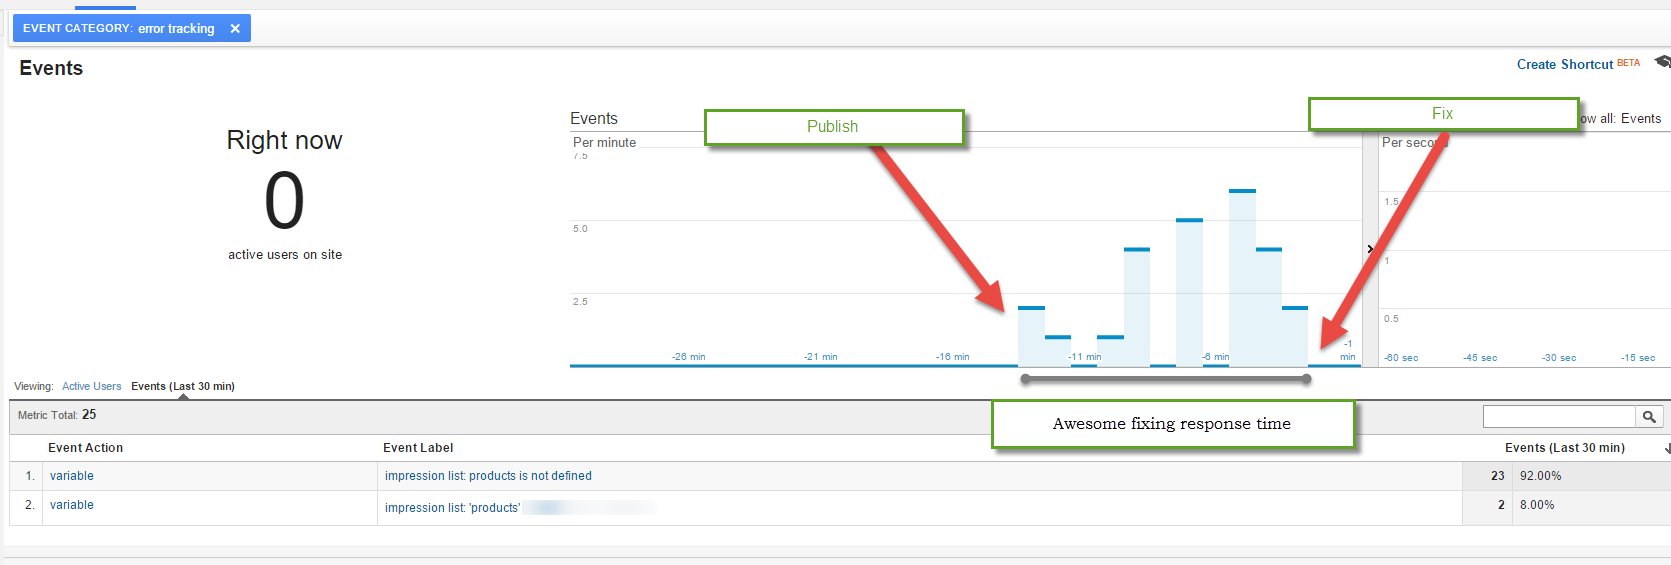Click the tallest bar in per-minute chart
This screenshot has height=565, width=1671.
pyautogui.click(x=1242, y=278)
